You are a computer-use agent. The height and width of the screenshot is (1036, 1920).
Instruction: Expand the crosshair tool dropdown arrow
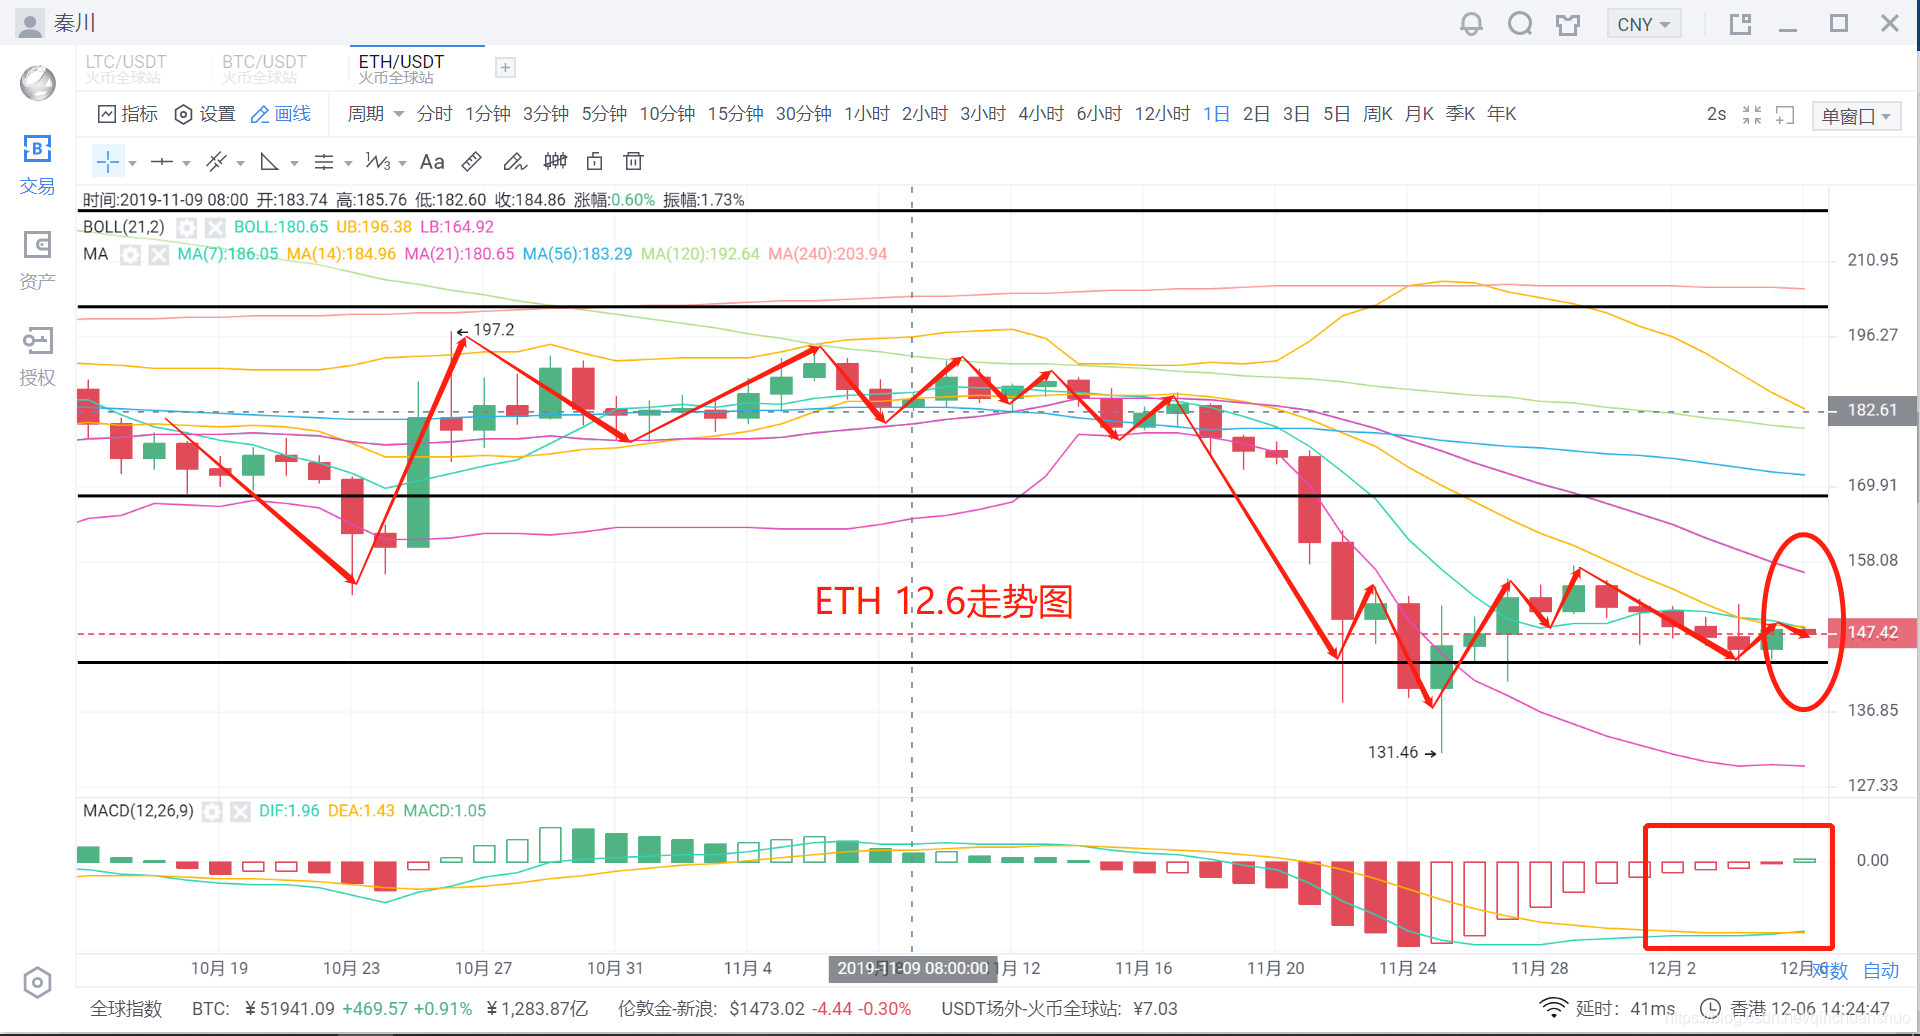tap(132, 163)
